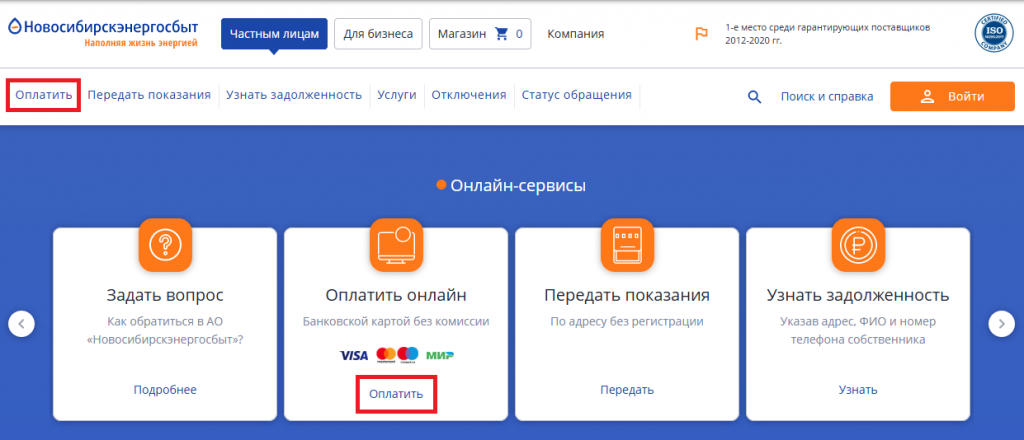Image resolution: width=1024 pixels, height=440 pixels.
Task: Open the Магазин cart button
Action: [480, 33]
